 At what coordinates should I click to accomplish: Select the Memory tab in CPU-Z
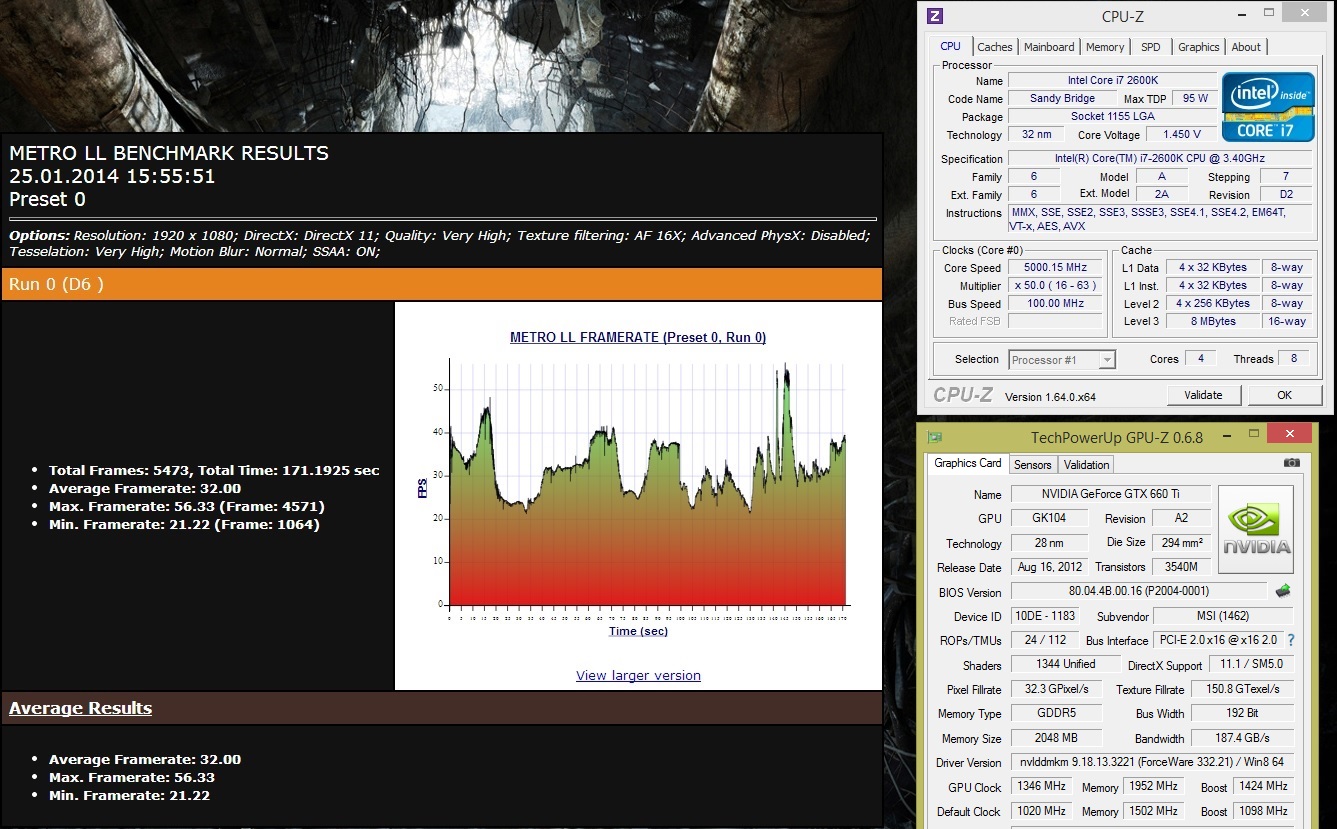1105,47
